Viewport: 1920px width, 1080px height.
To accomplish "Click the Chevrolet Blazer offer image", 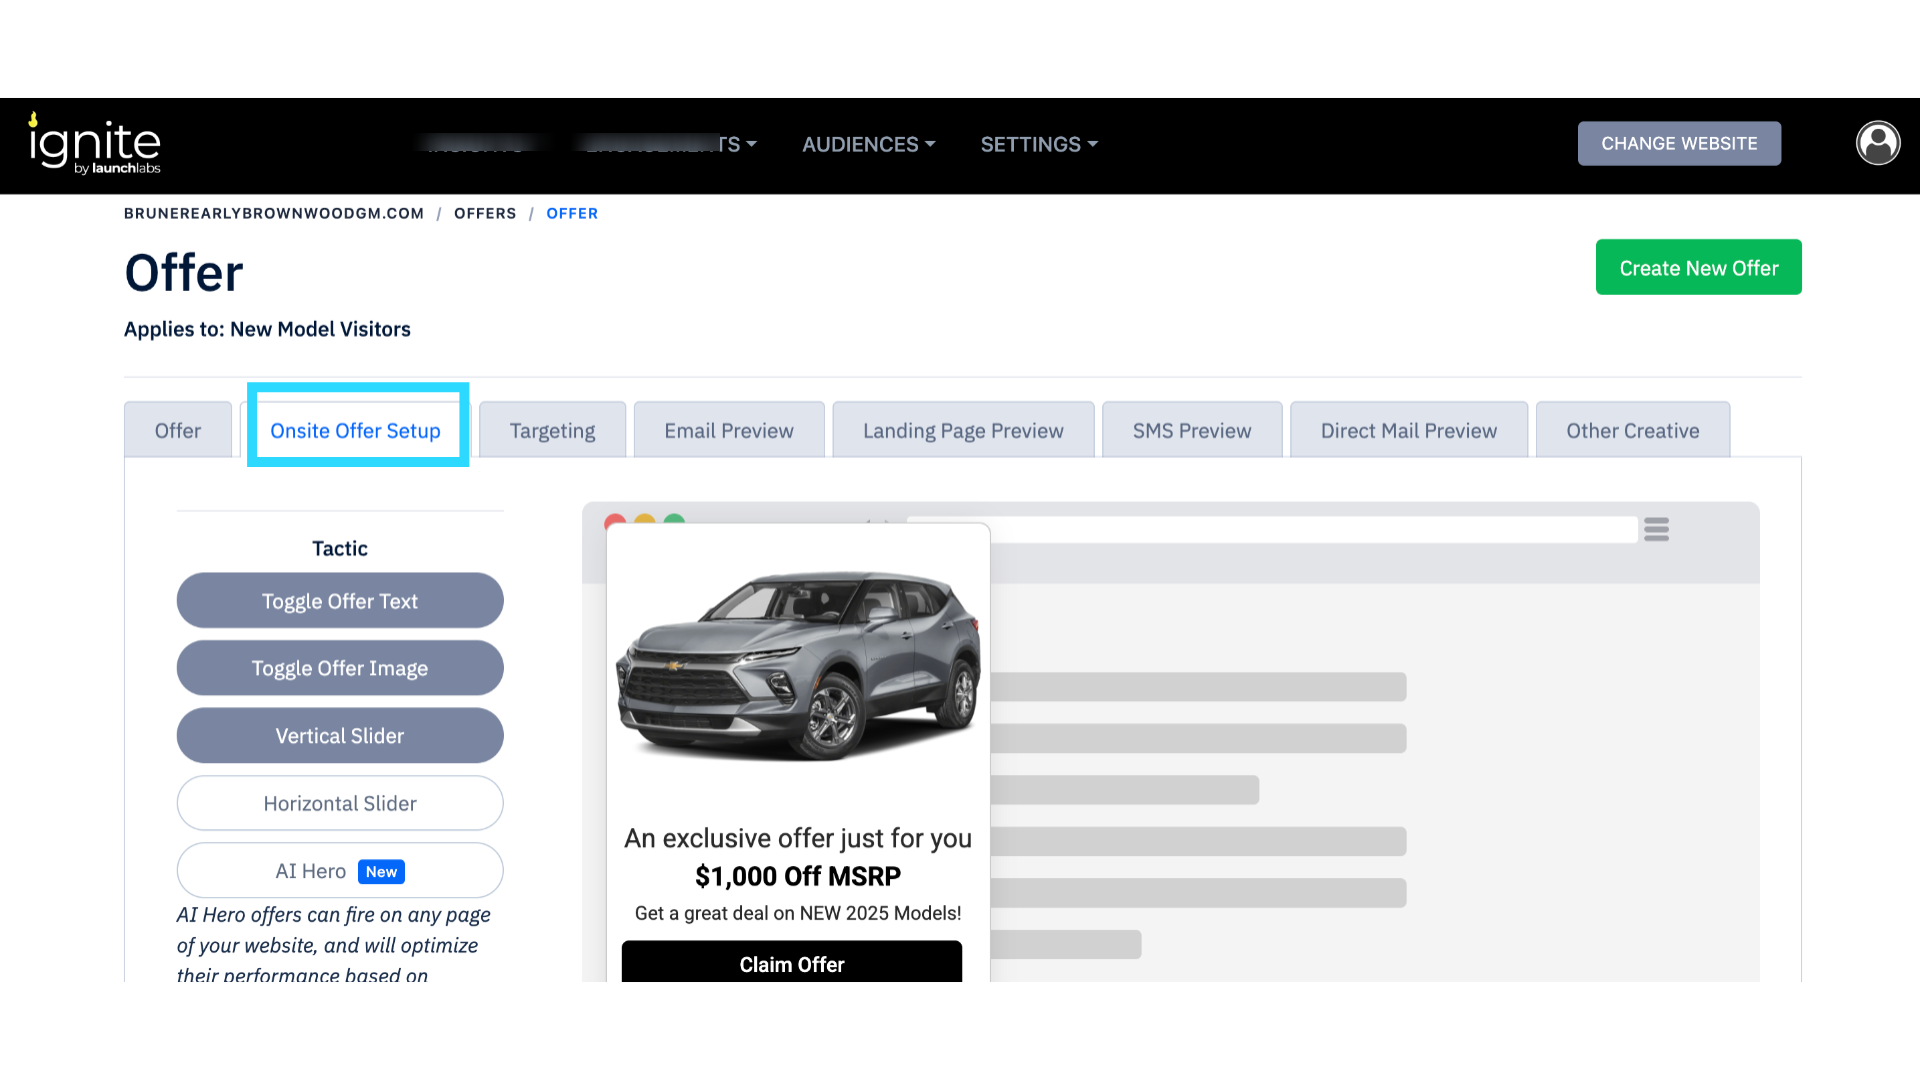I will click(x=798, y=665).
